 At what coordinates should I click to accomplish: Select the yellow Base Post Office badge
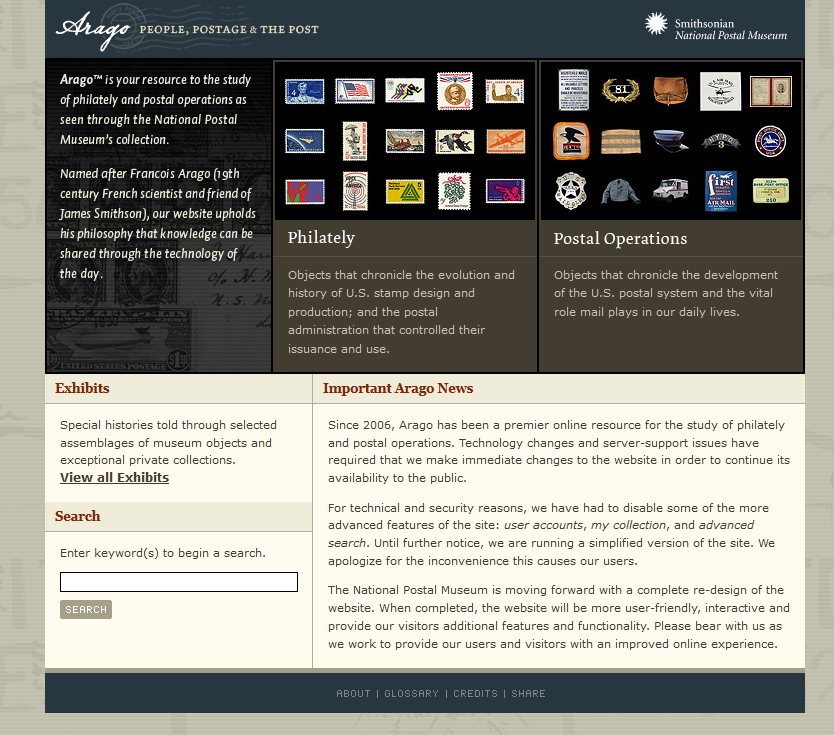(771, 190)
